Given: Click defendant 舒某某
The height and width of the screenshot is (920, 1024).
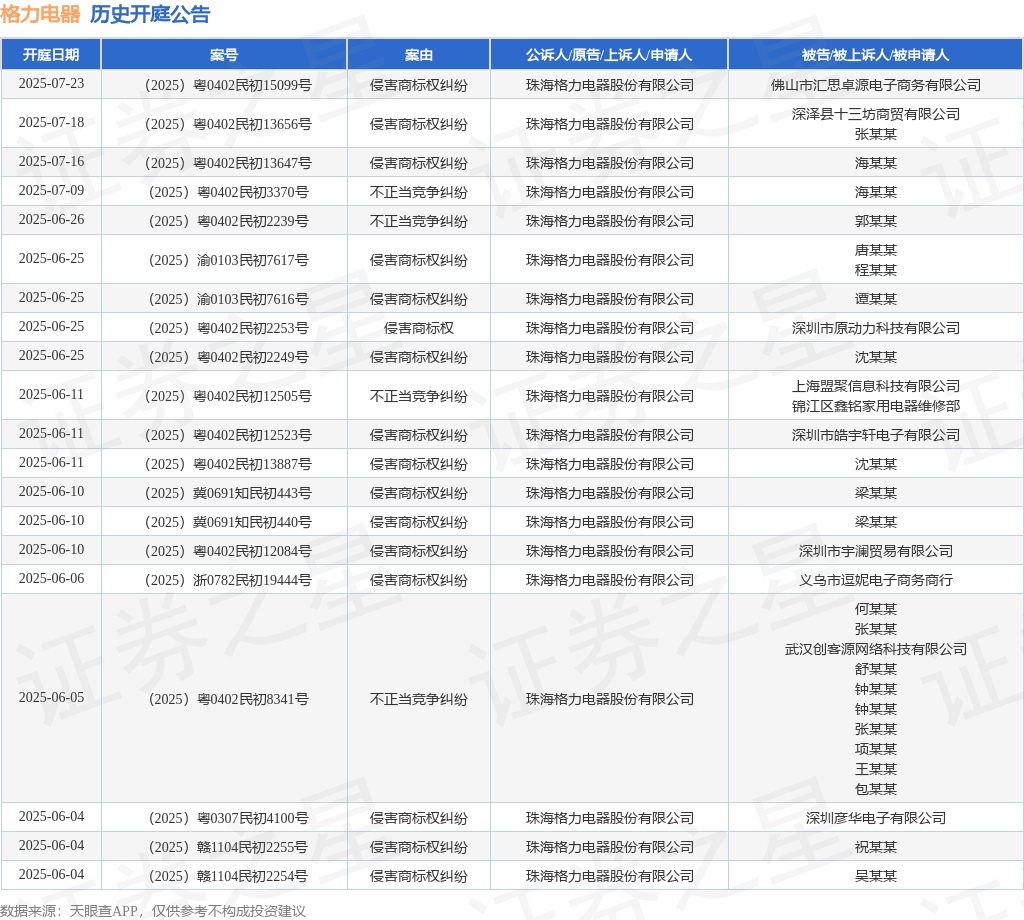Looking at the screenshot, I should [x=876, y=669].
